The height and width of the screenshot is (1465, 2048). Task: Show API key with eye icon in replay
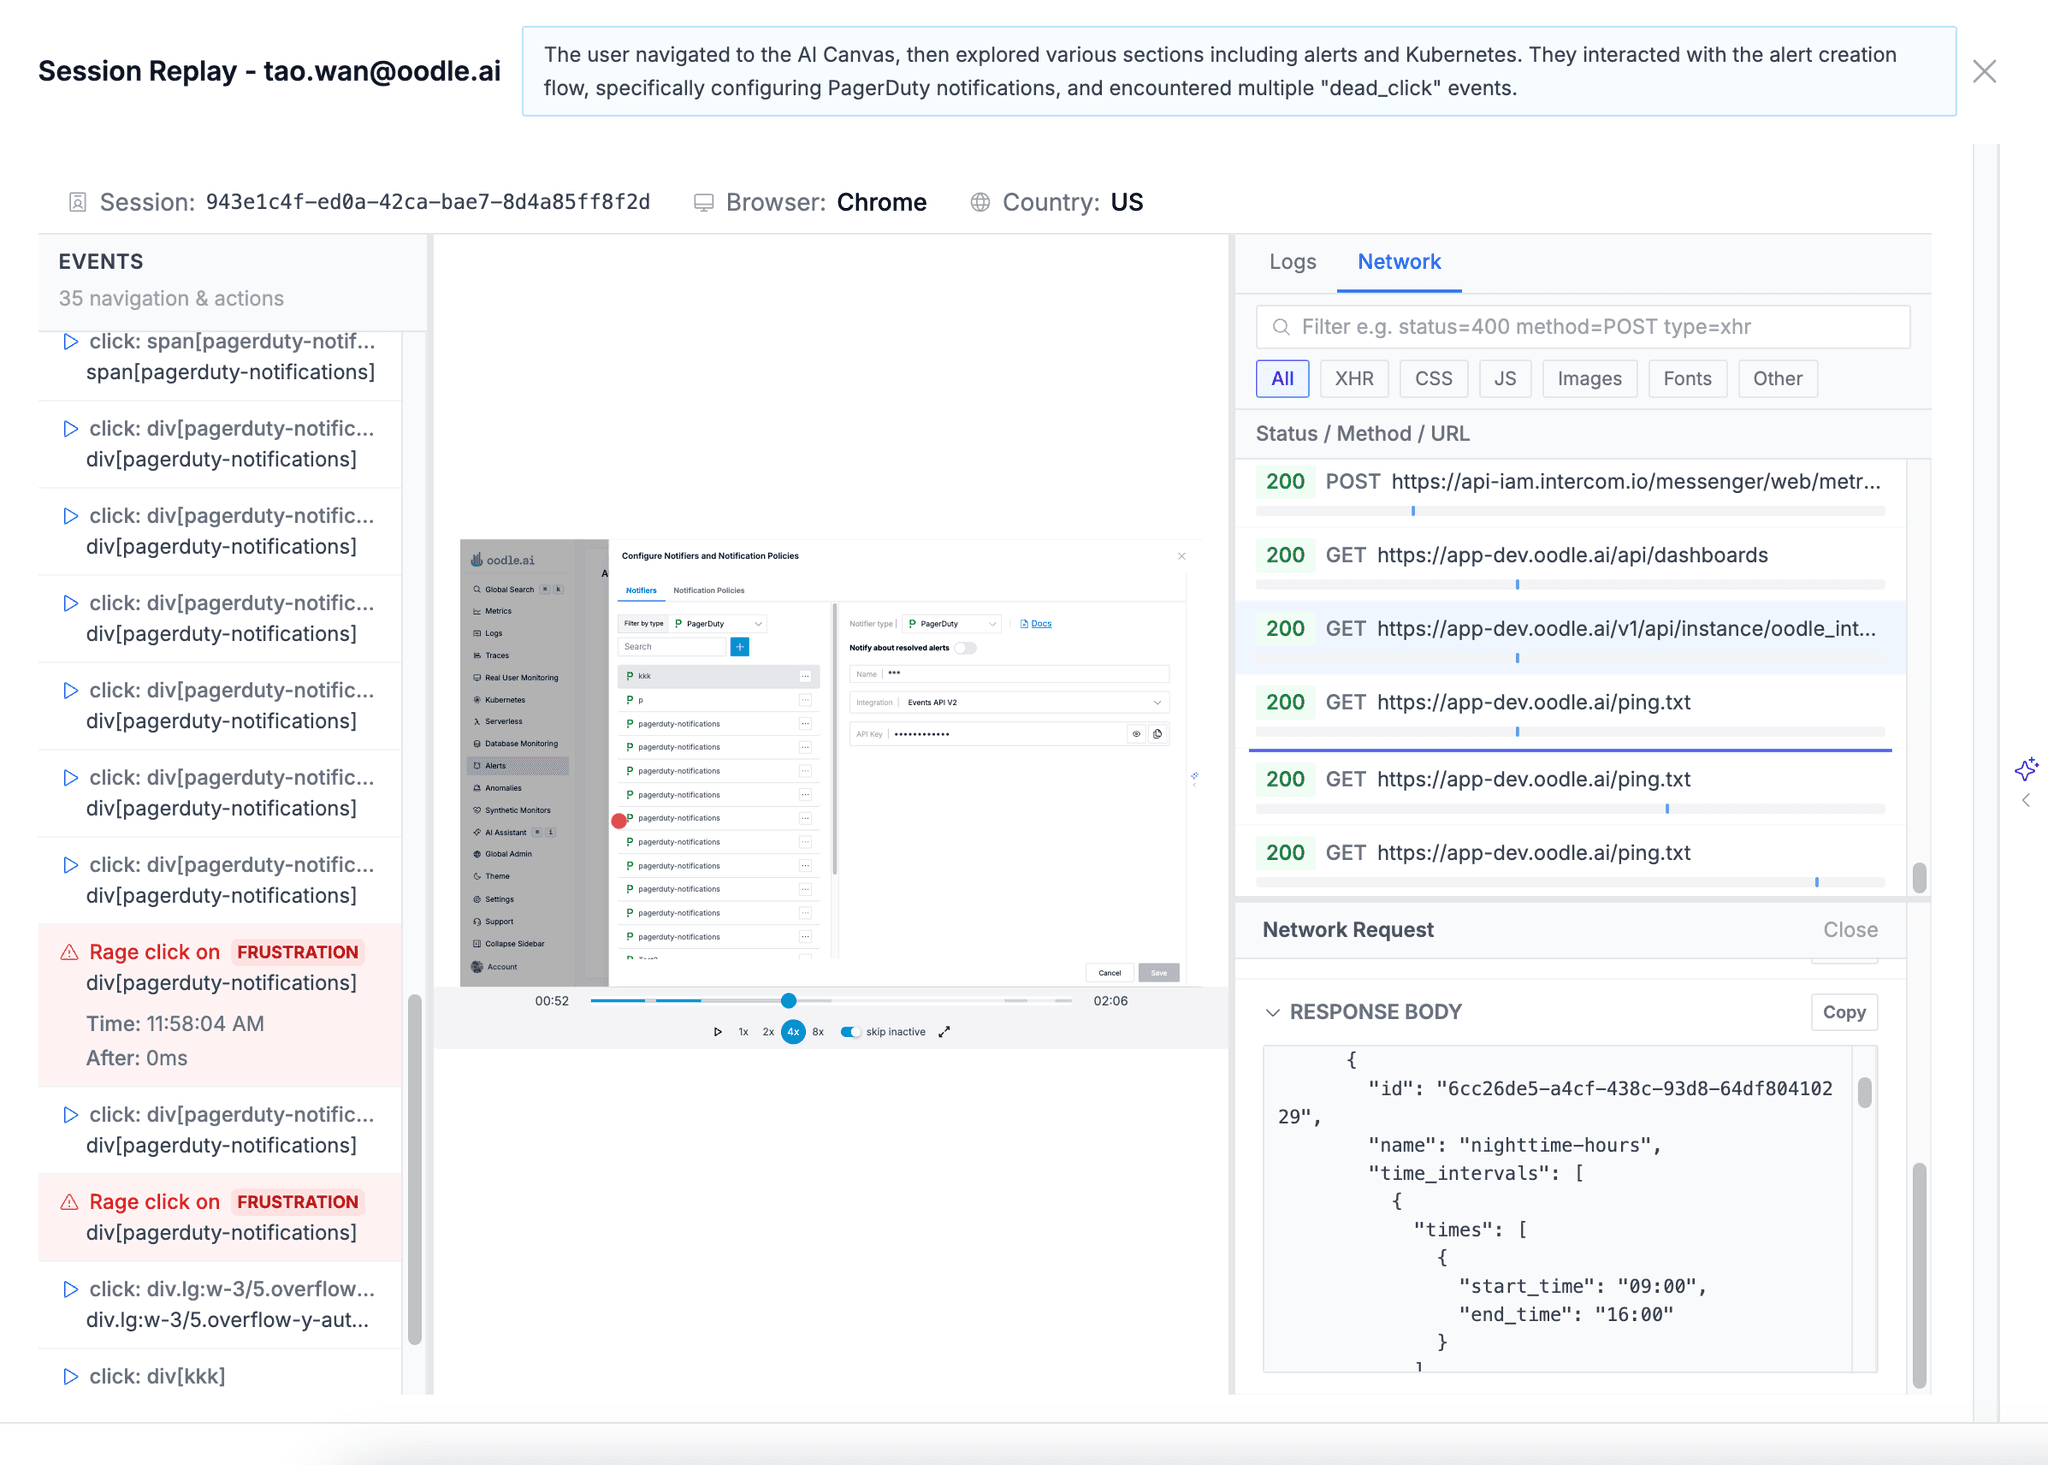click(x=1136, y=734)
